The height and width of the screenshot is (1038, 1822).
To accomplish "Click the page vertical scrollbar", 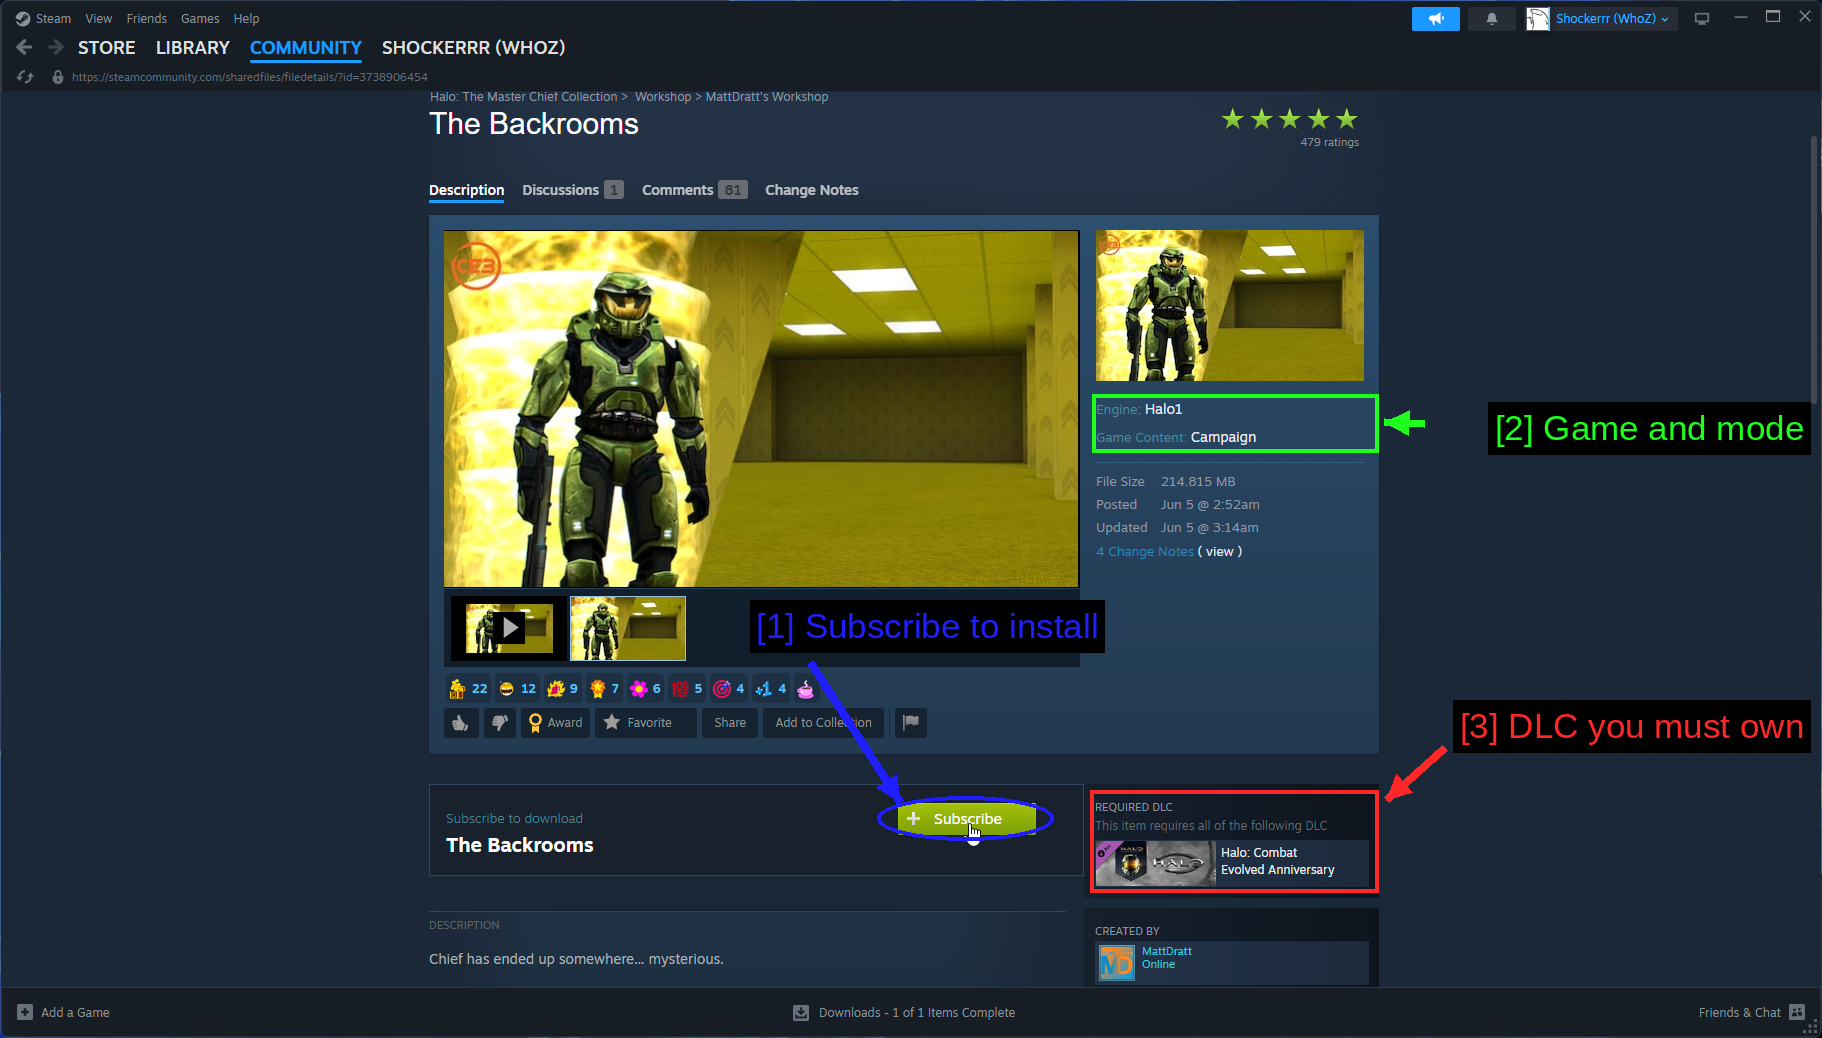I will point(1813,270).
